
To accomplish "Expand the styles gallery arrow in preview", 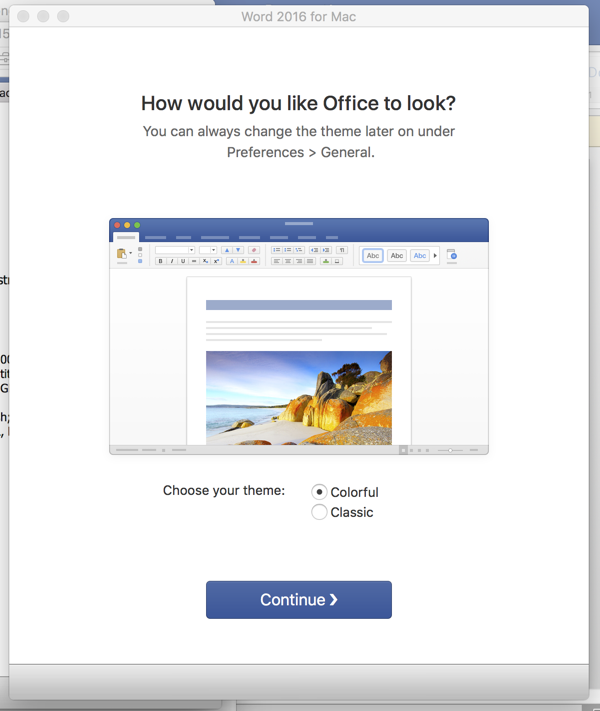I will [435, 256].
